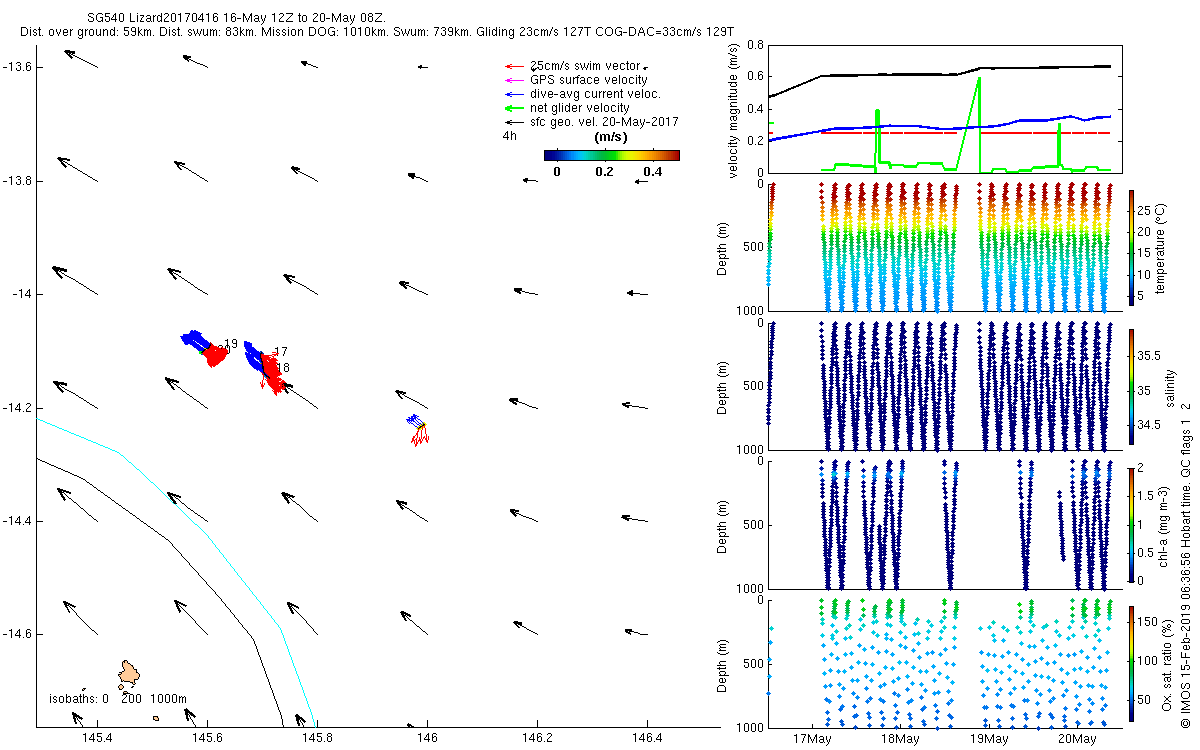Click the isolated glider arrows near longitude 146
The image size is (1200, 750).
coord(419,430)
